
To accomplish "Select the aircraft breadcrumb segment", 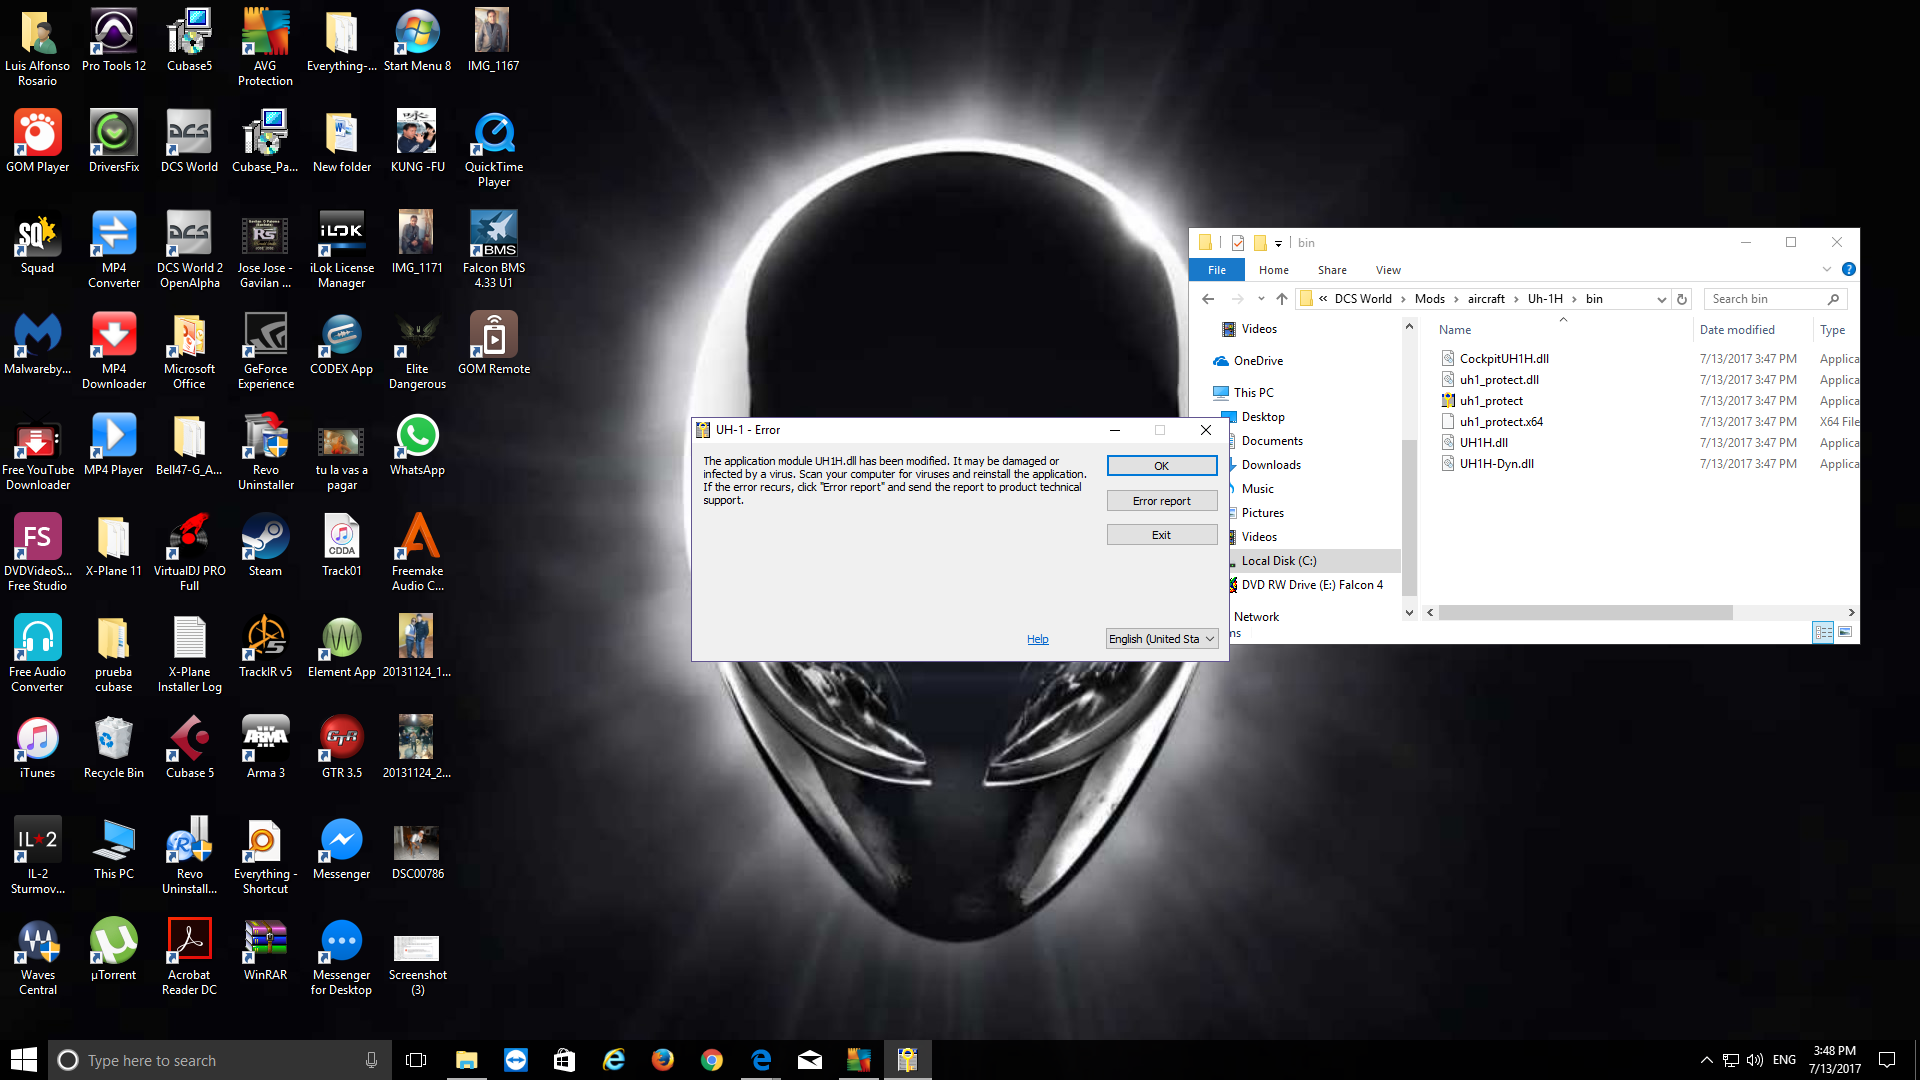I will pyautogui.click(x=1486, y=299).
